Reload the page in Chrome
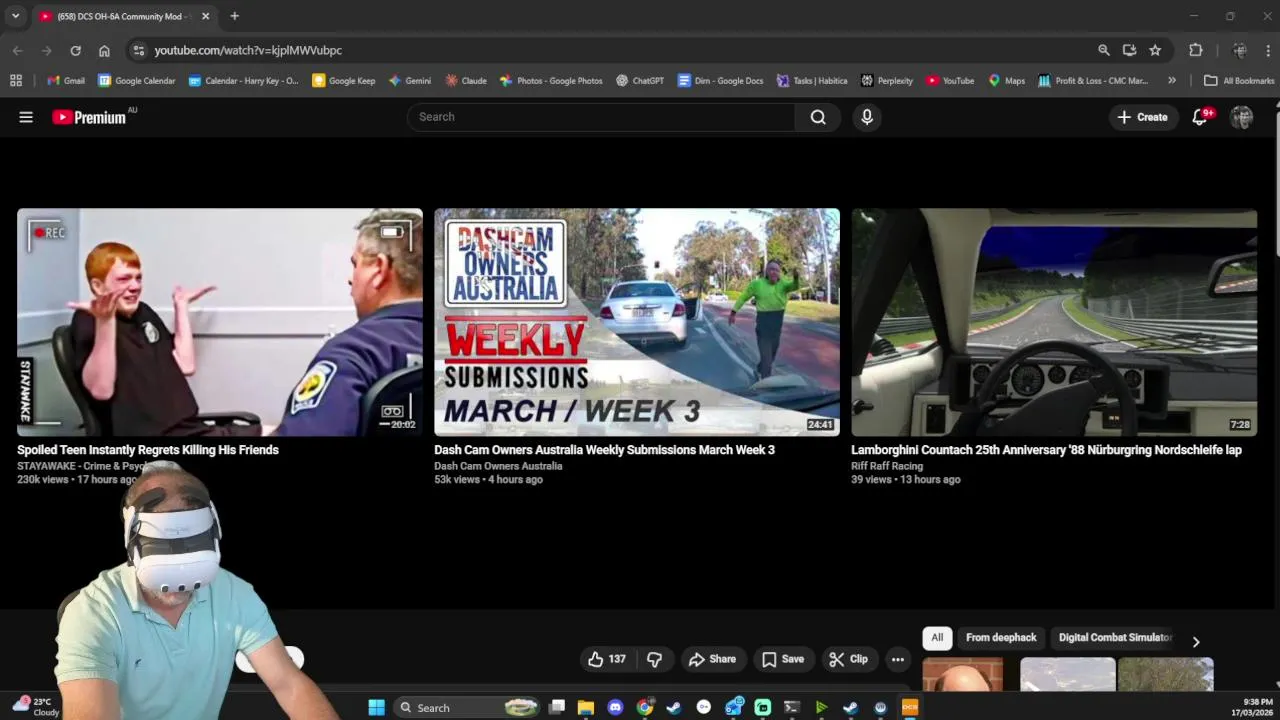This screenshot has width=1280, height=720. click(75, 50)
